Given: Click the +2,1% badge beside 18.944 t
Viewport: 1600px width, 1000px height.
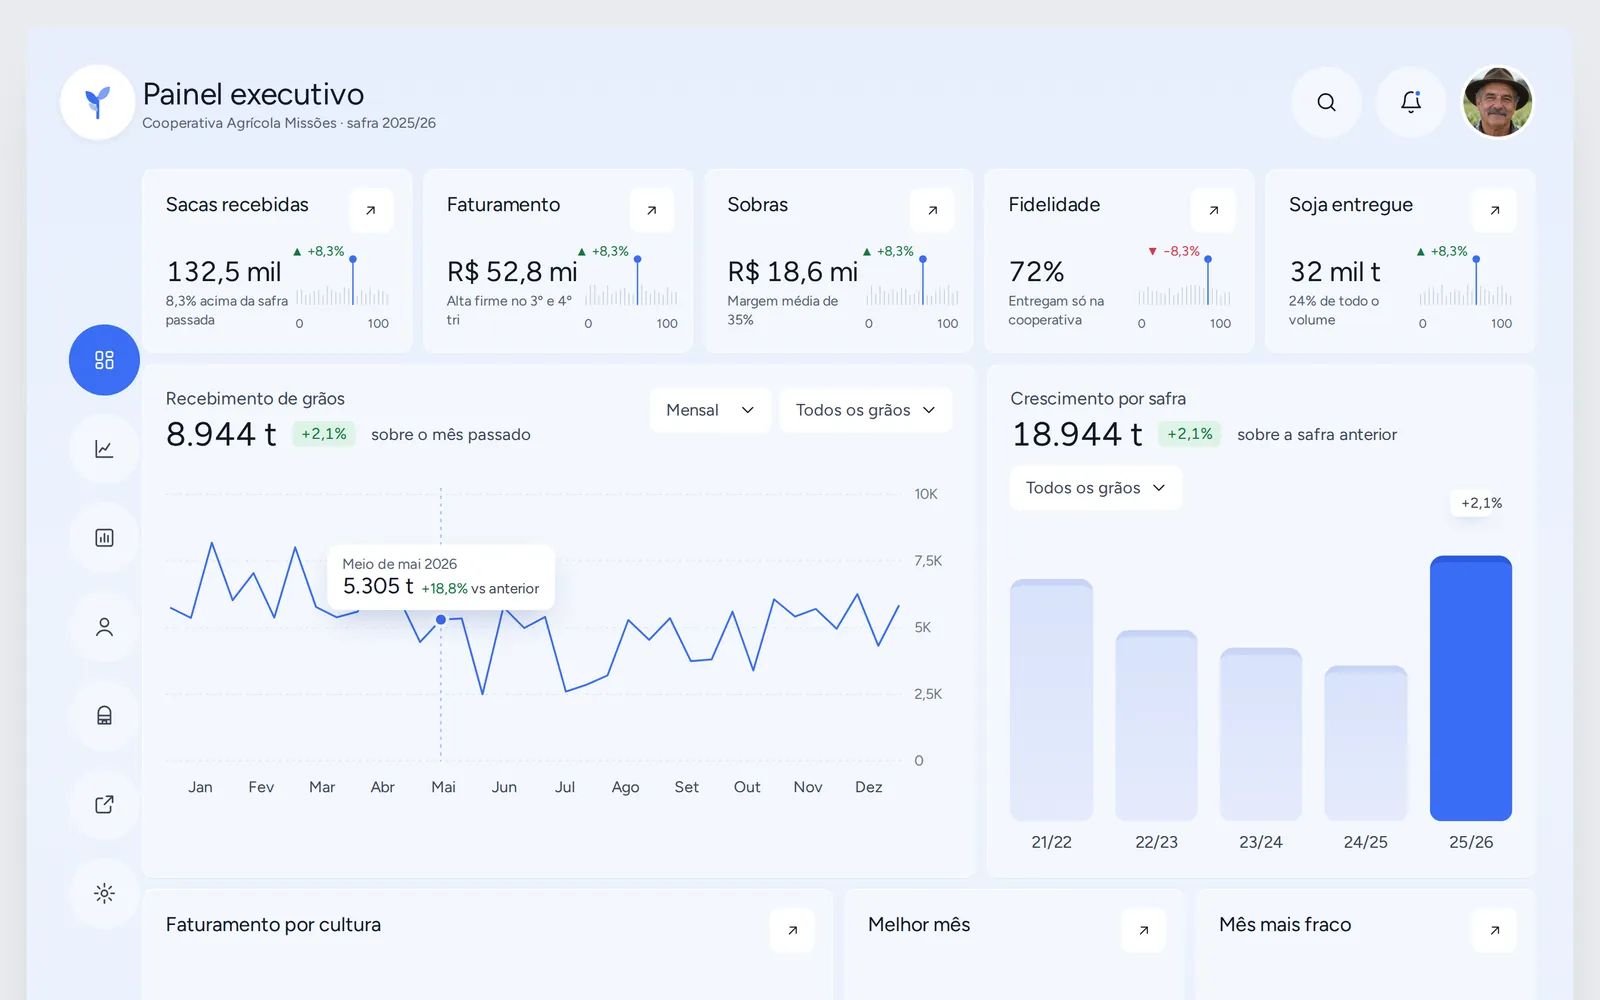Looking at the screenshot, I should coord(1190,434).
